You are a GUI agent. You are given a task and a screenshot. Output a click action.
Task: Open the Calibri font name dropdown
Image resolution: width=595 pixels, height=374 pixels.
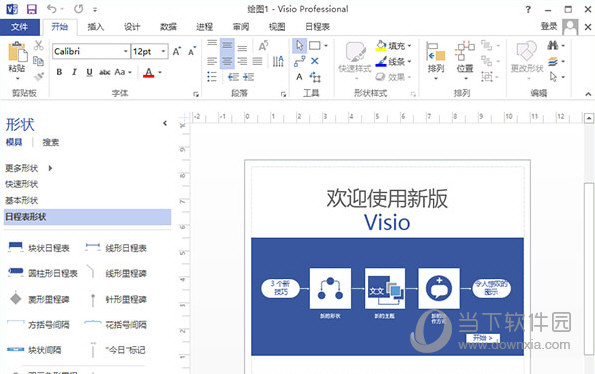[125, 51]
